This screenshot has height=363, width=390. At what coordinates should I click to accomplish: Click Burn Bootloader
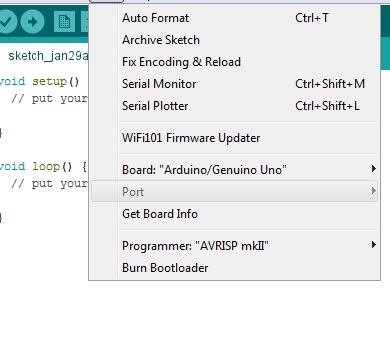click(235, 268)
